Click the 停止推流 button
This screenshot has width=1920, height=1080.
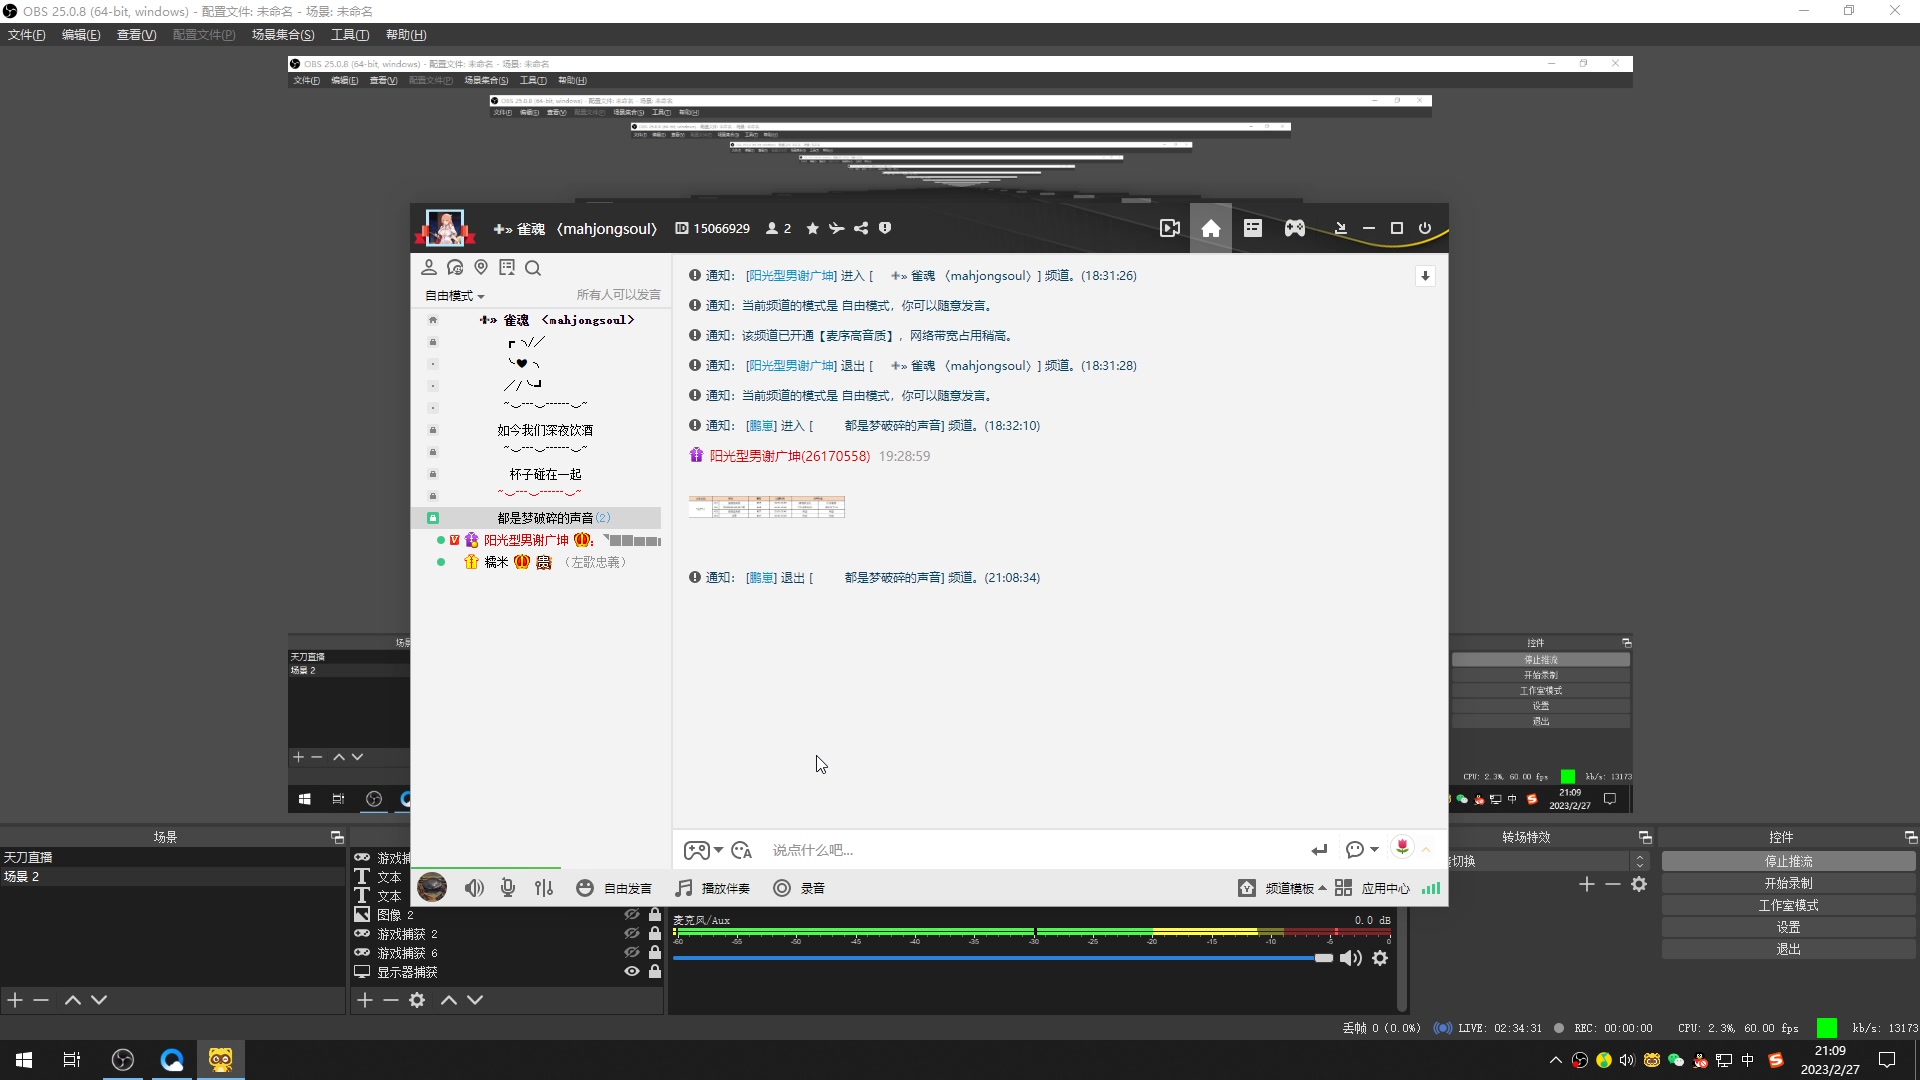[x=1788, y=861]
